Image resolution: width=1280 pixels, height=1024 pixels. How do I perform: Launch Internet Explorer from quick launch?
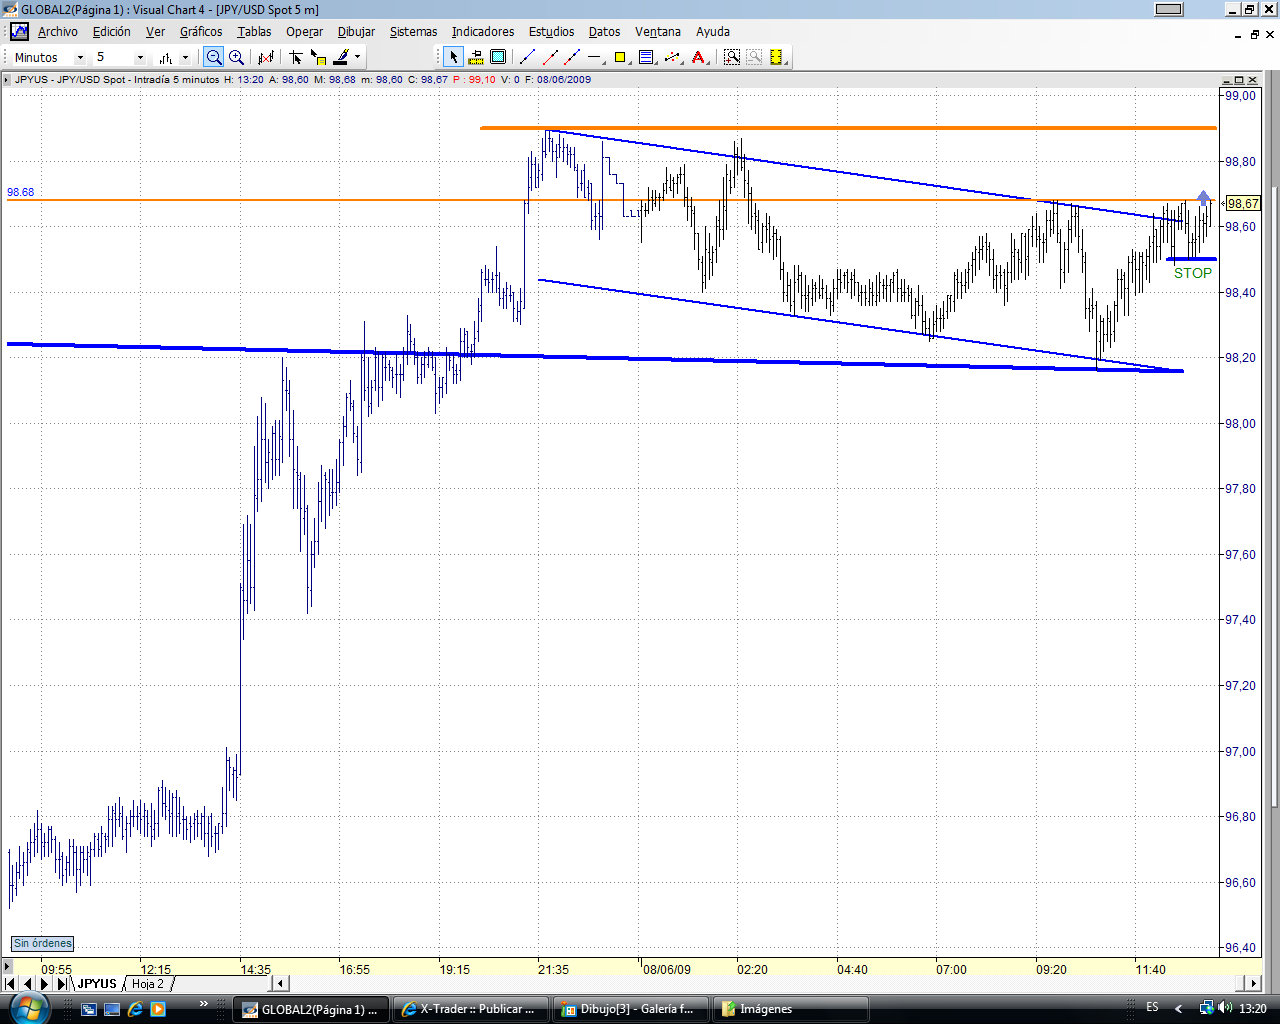(135, 1009)
